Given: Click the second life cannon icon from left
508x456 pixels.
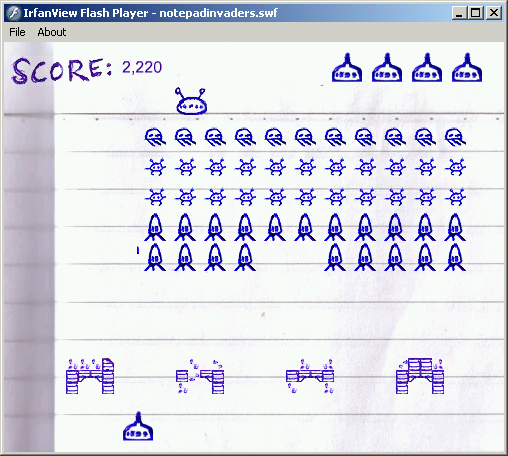Looking at the screenshot, I should click(387, 68).
